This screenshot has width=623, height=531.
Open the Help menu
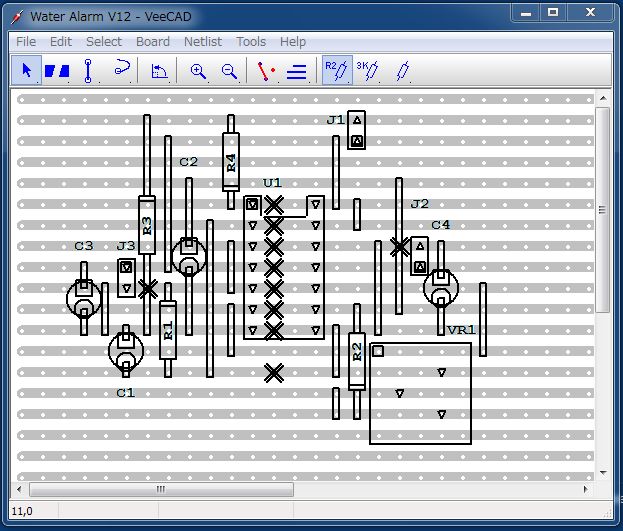click(293, 41)
